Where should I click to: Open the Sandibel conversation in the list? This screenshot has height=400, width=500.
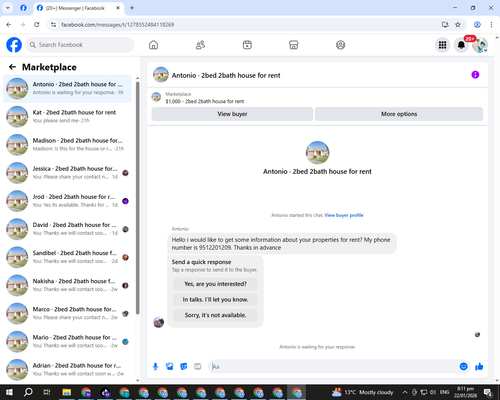click(x=67, y=257)
